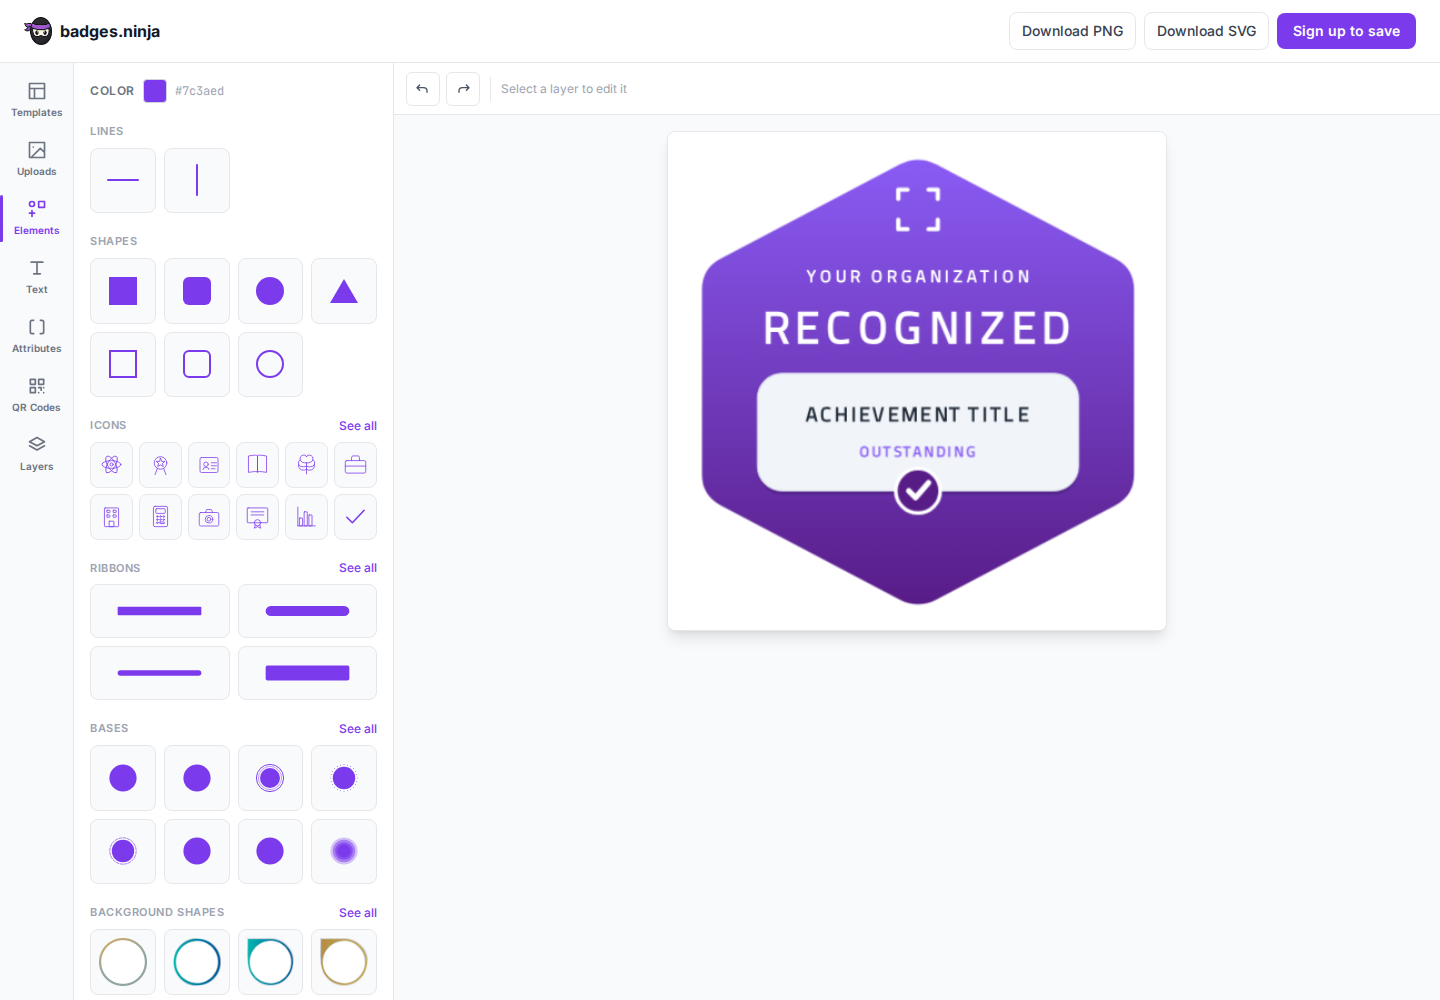Select the ACHIEVEMENT TITLE text layer
The height and width of the screenshot is (1000, 1440).
tap(917, 415)
